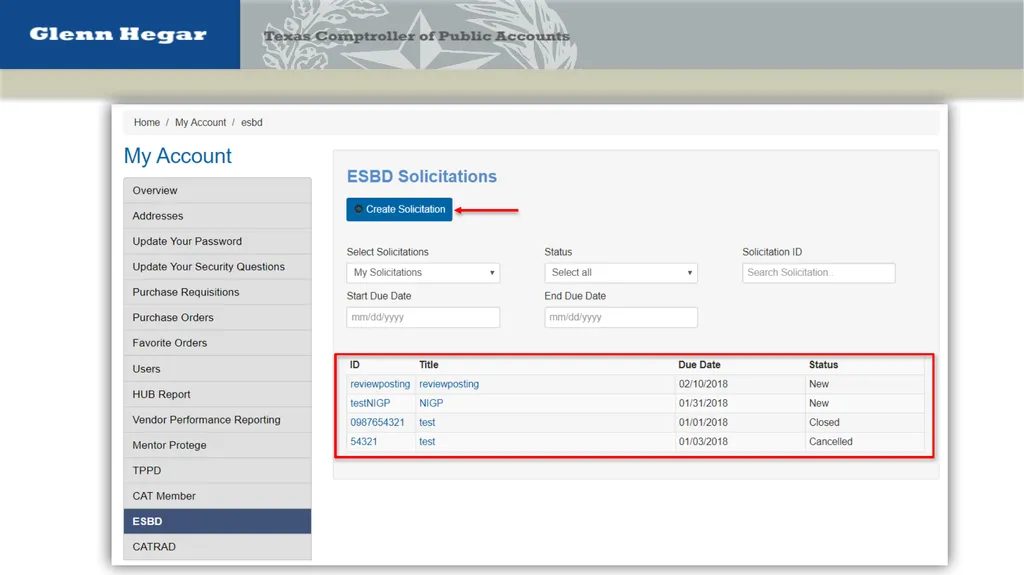This screenshot has width=1024, height=575.
Task: Click the My Account page heading
Action: (x=178, y=156)
